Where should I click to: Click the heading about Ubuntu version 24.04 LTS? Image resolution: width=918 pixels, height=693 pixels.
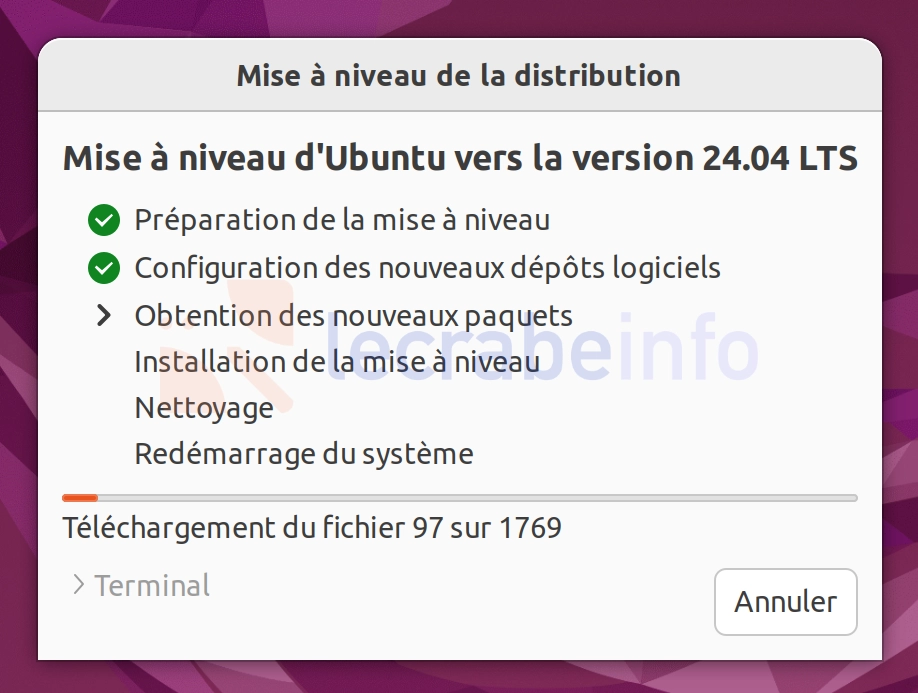point(460,159)
